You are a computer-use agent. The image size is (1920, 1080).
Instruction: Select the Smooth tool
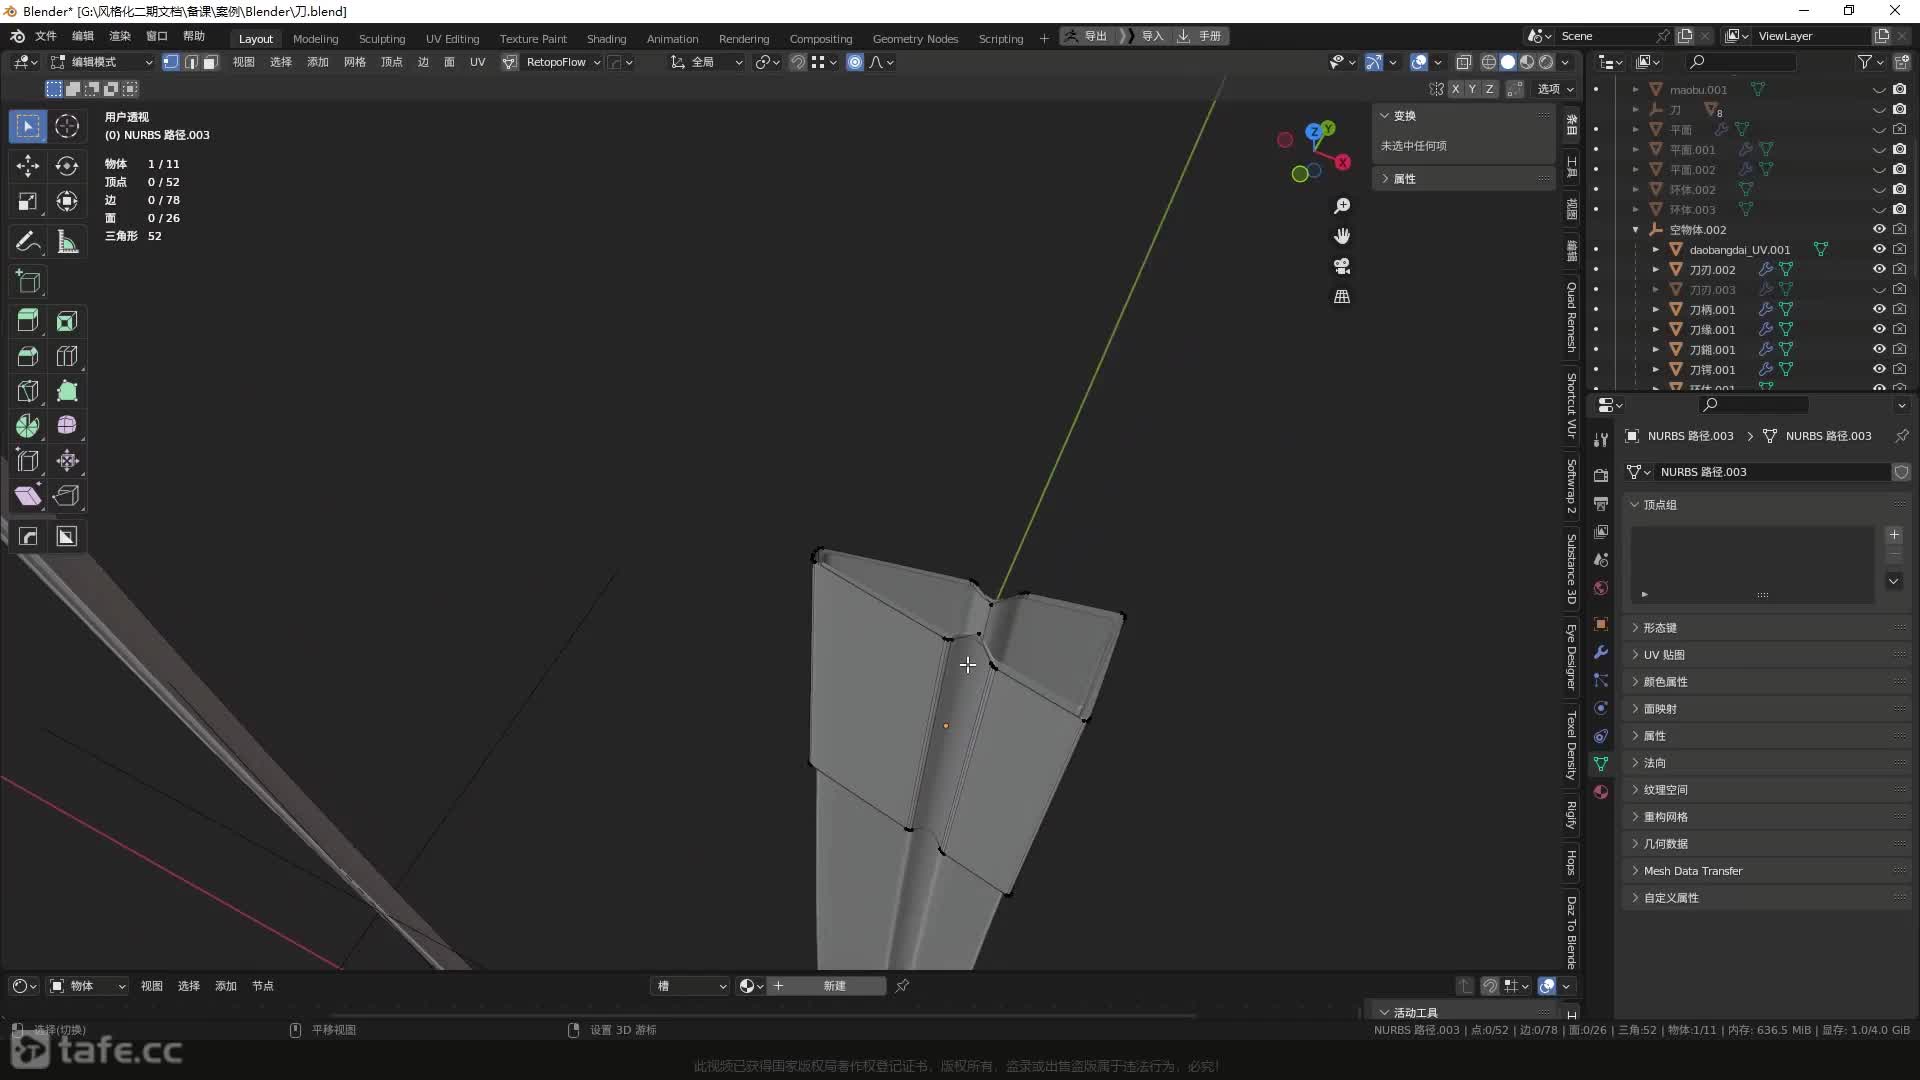tap(67, 426)
